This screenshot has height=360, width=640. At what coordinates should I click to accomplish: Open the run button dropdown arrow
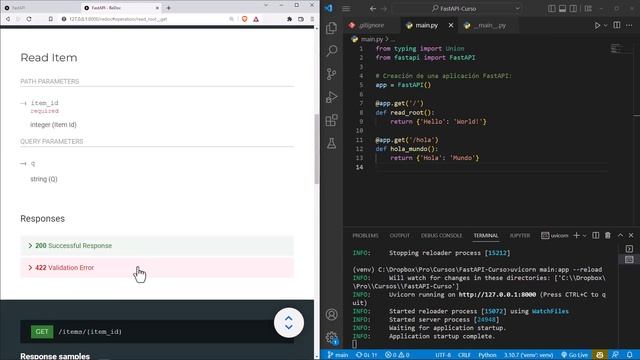[606, 25]
